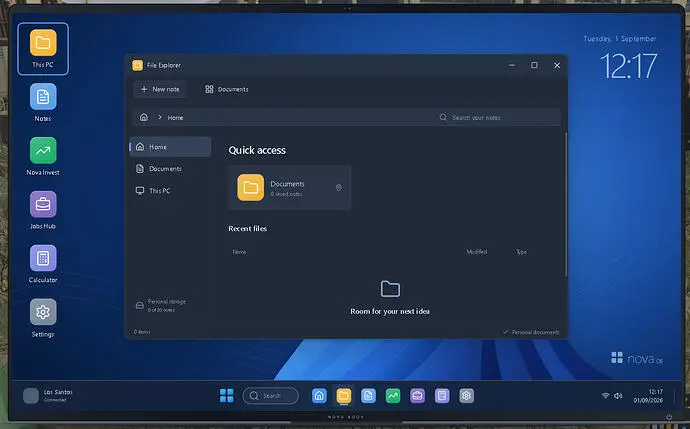Open This PC desktop icon
Image resolution: width=690 pixels, height=429 pixels.
pyautogui.click(x=43, y=48)
